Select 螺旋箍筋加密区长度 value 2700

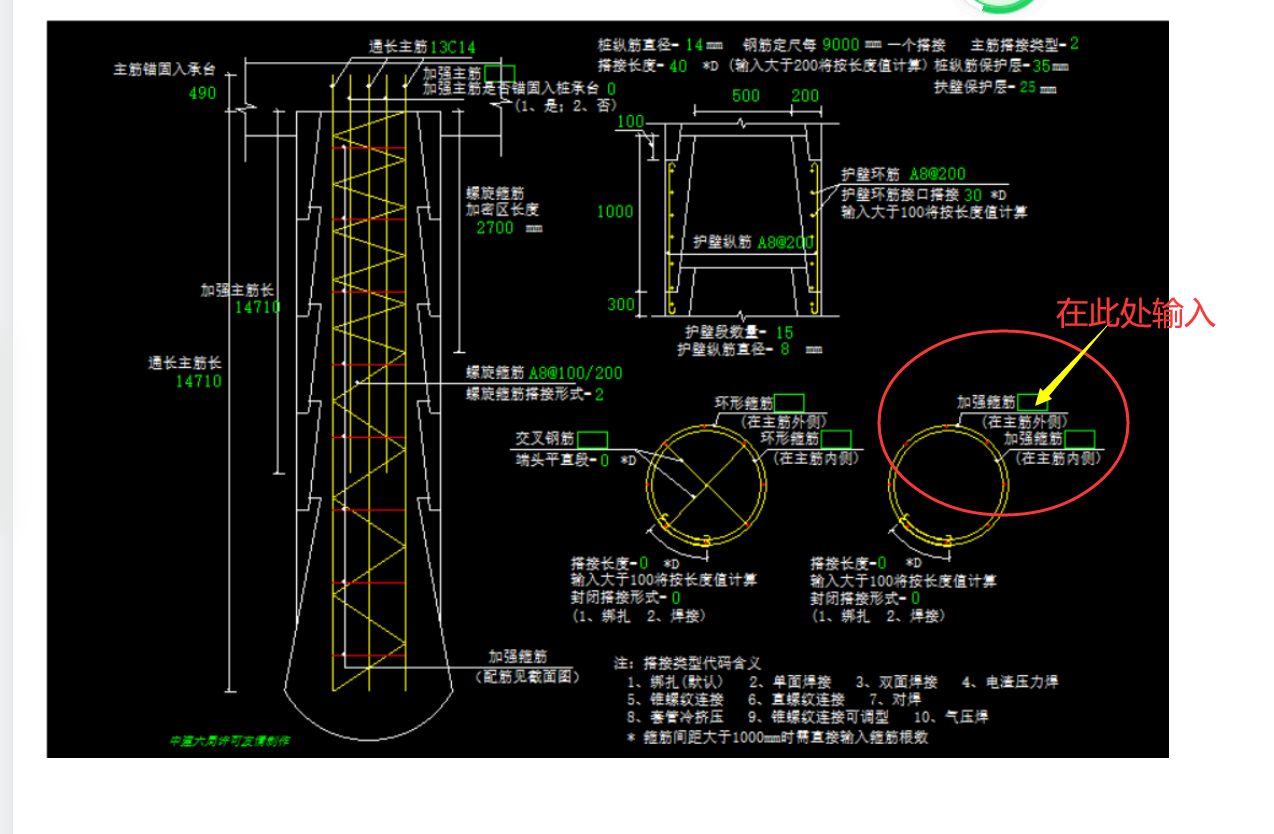coord(496,228)
